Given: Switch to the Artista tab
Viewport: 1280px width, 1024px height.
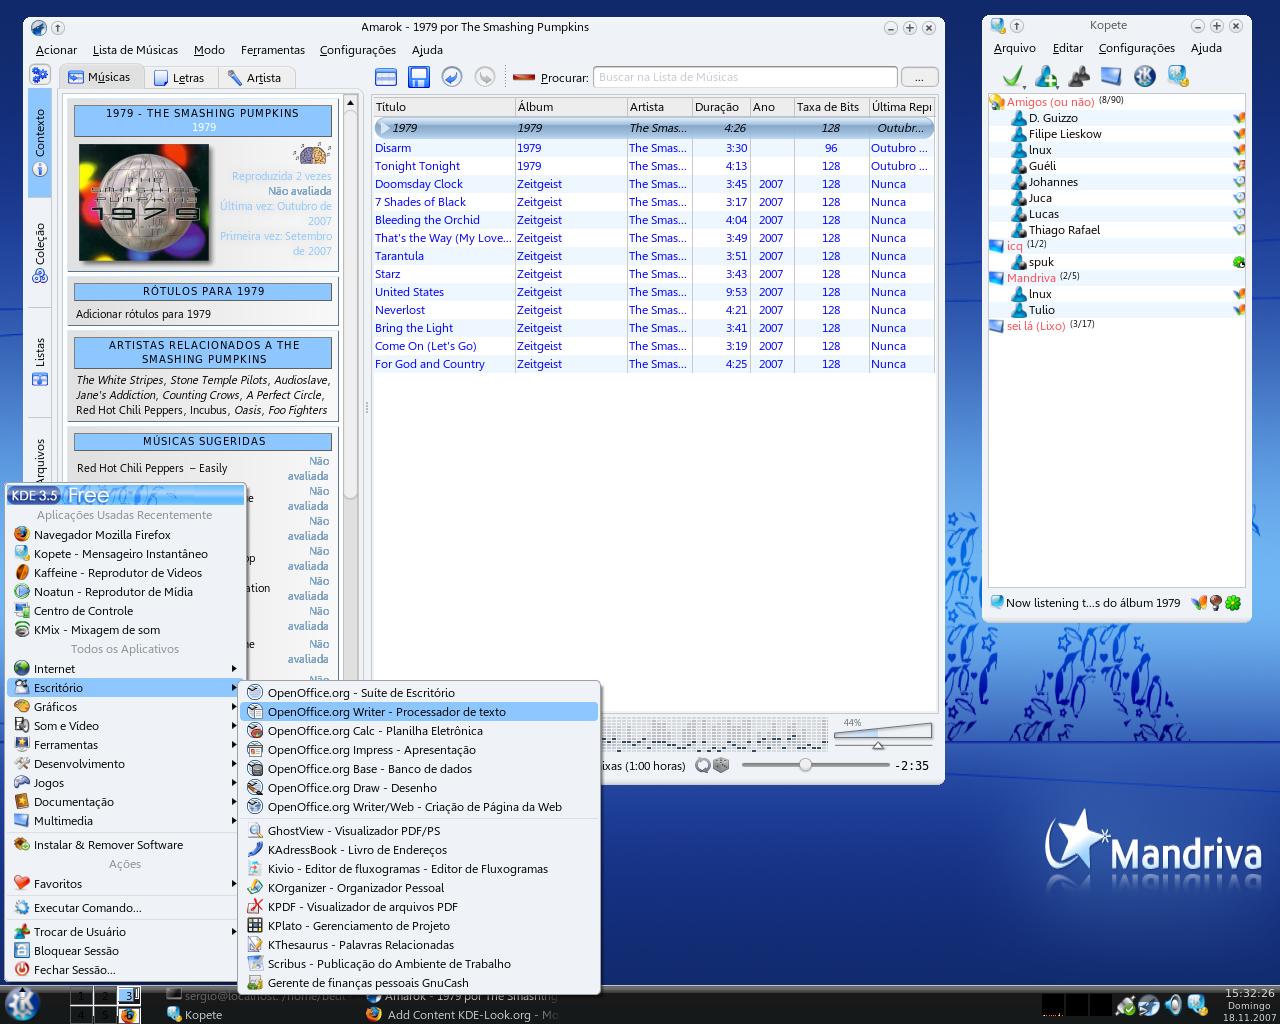Looking at the screenshot, I should click(255, 77).
